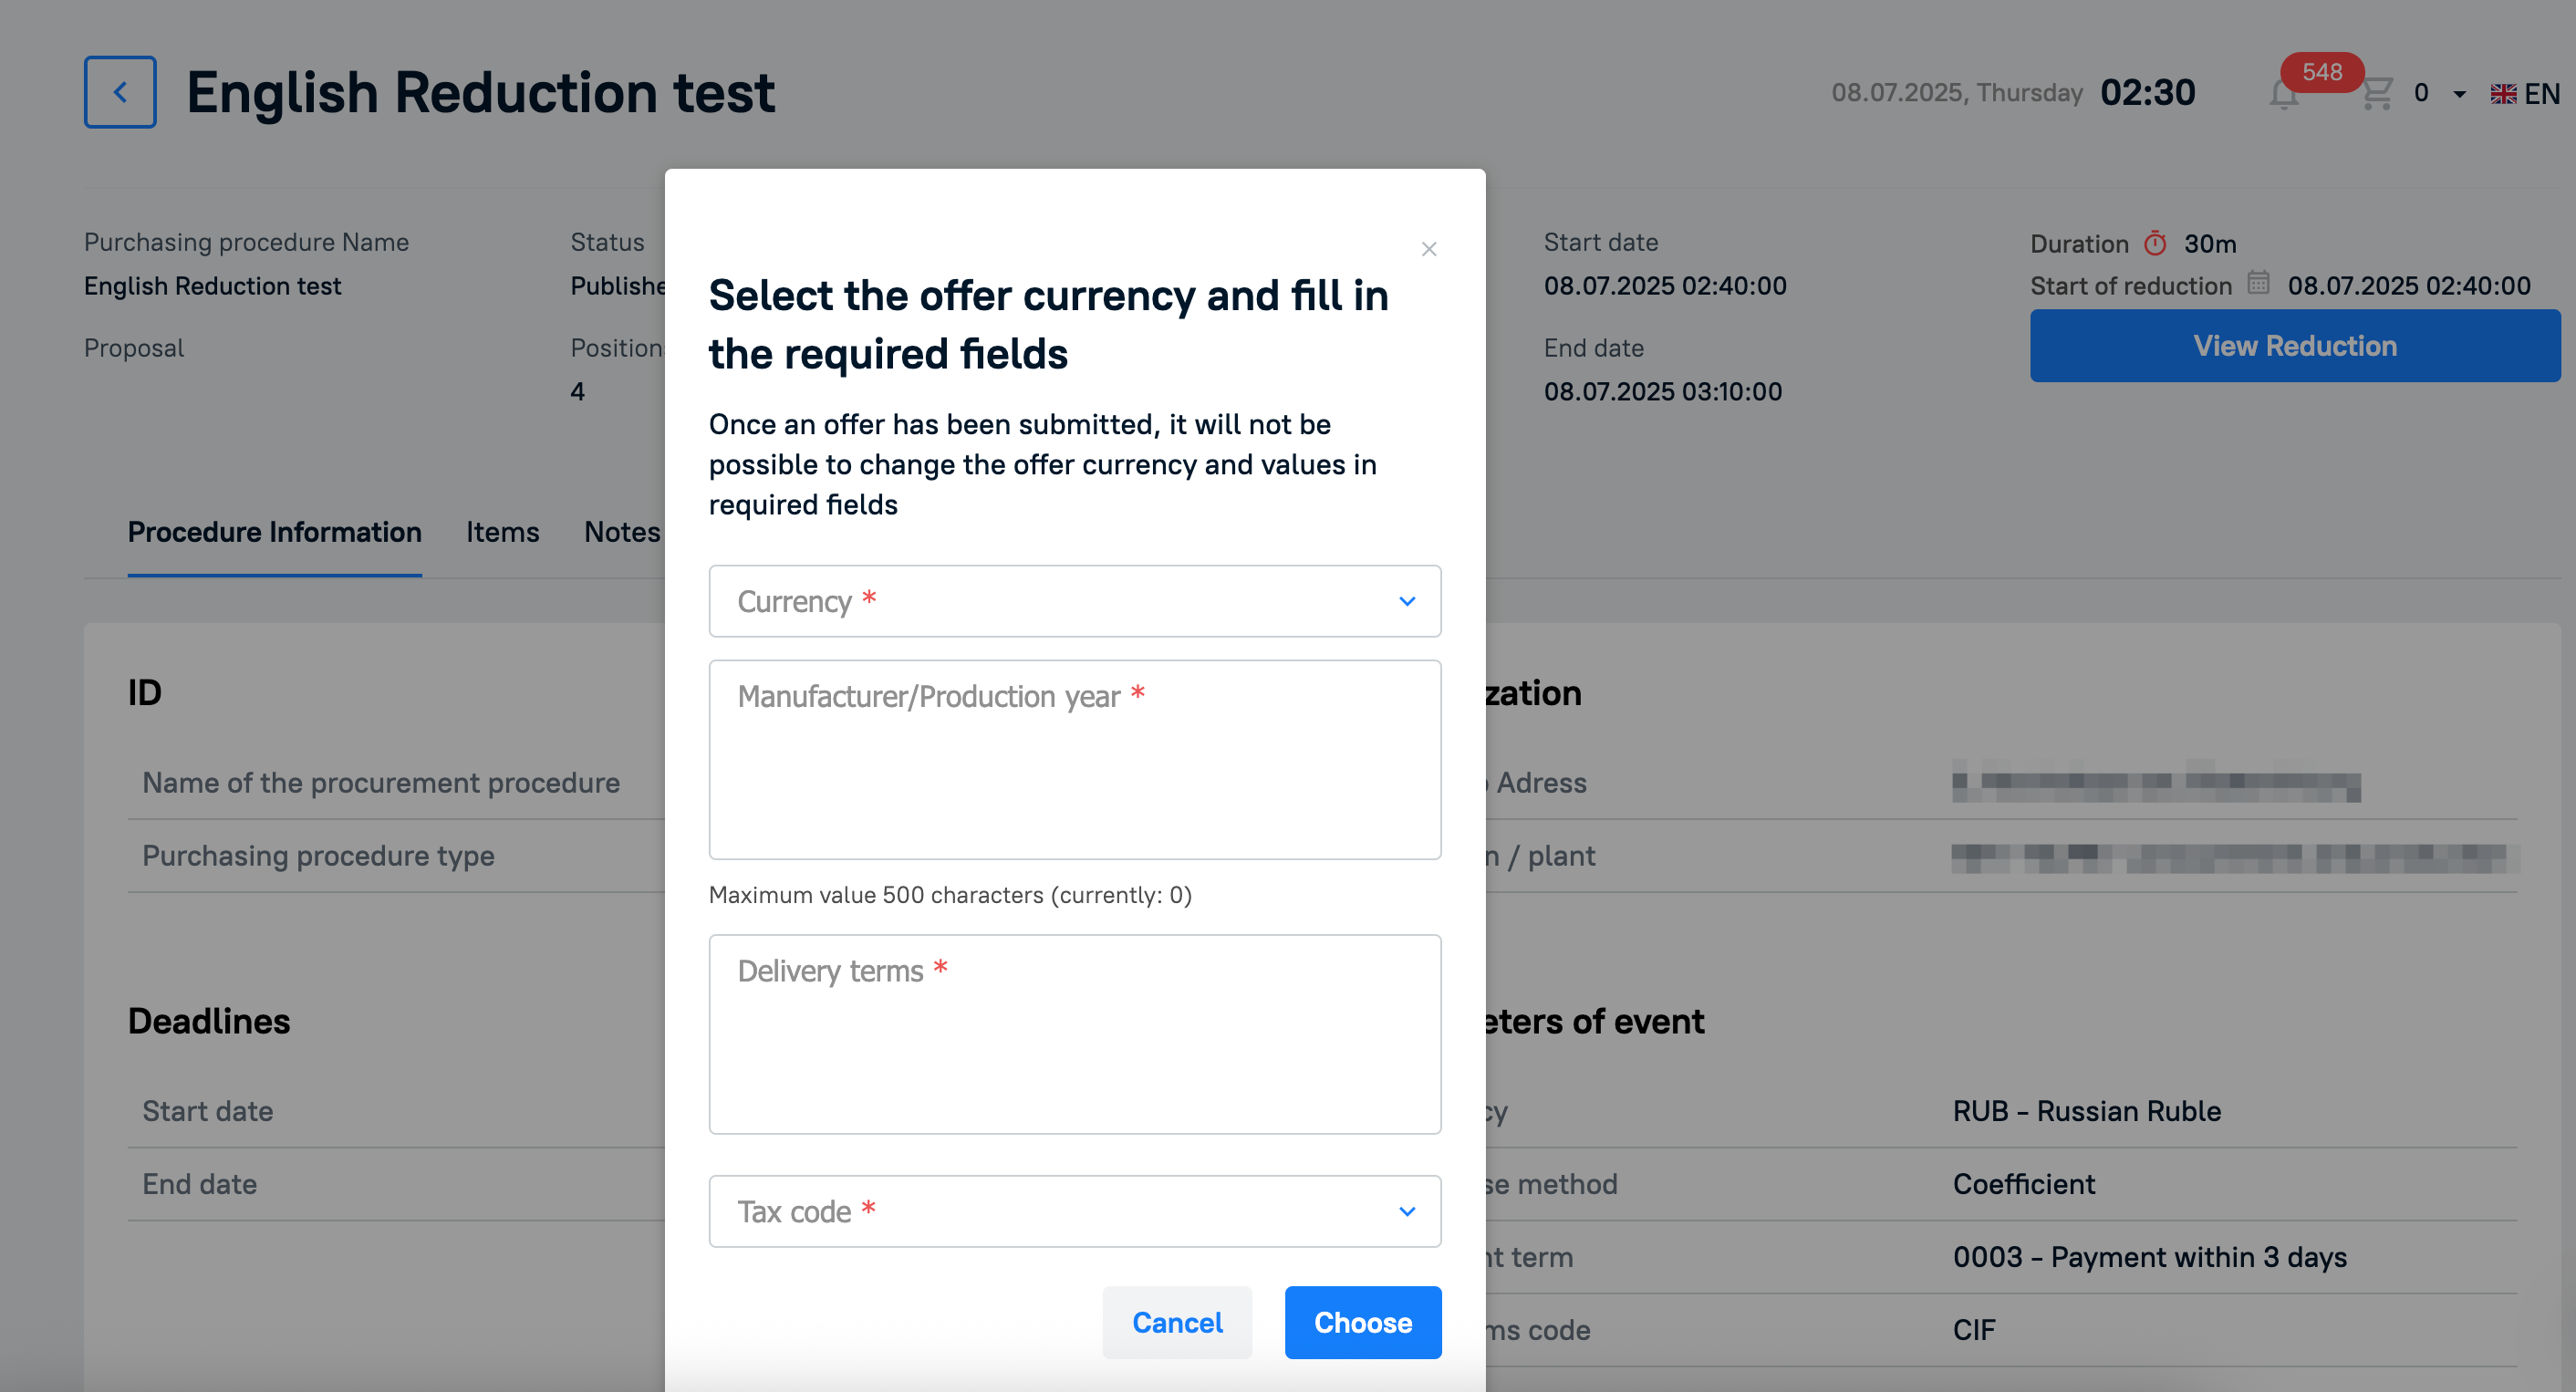
Task: Close the currency dialog with X
Action: 1429,249
